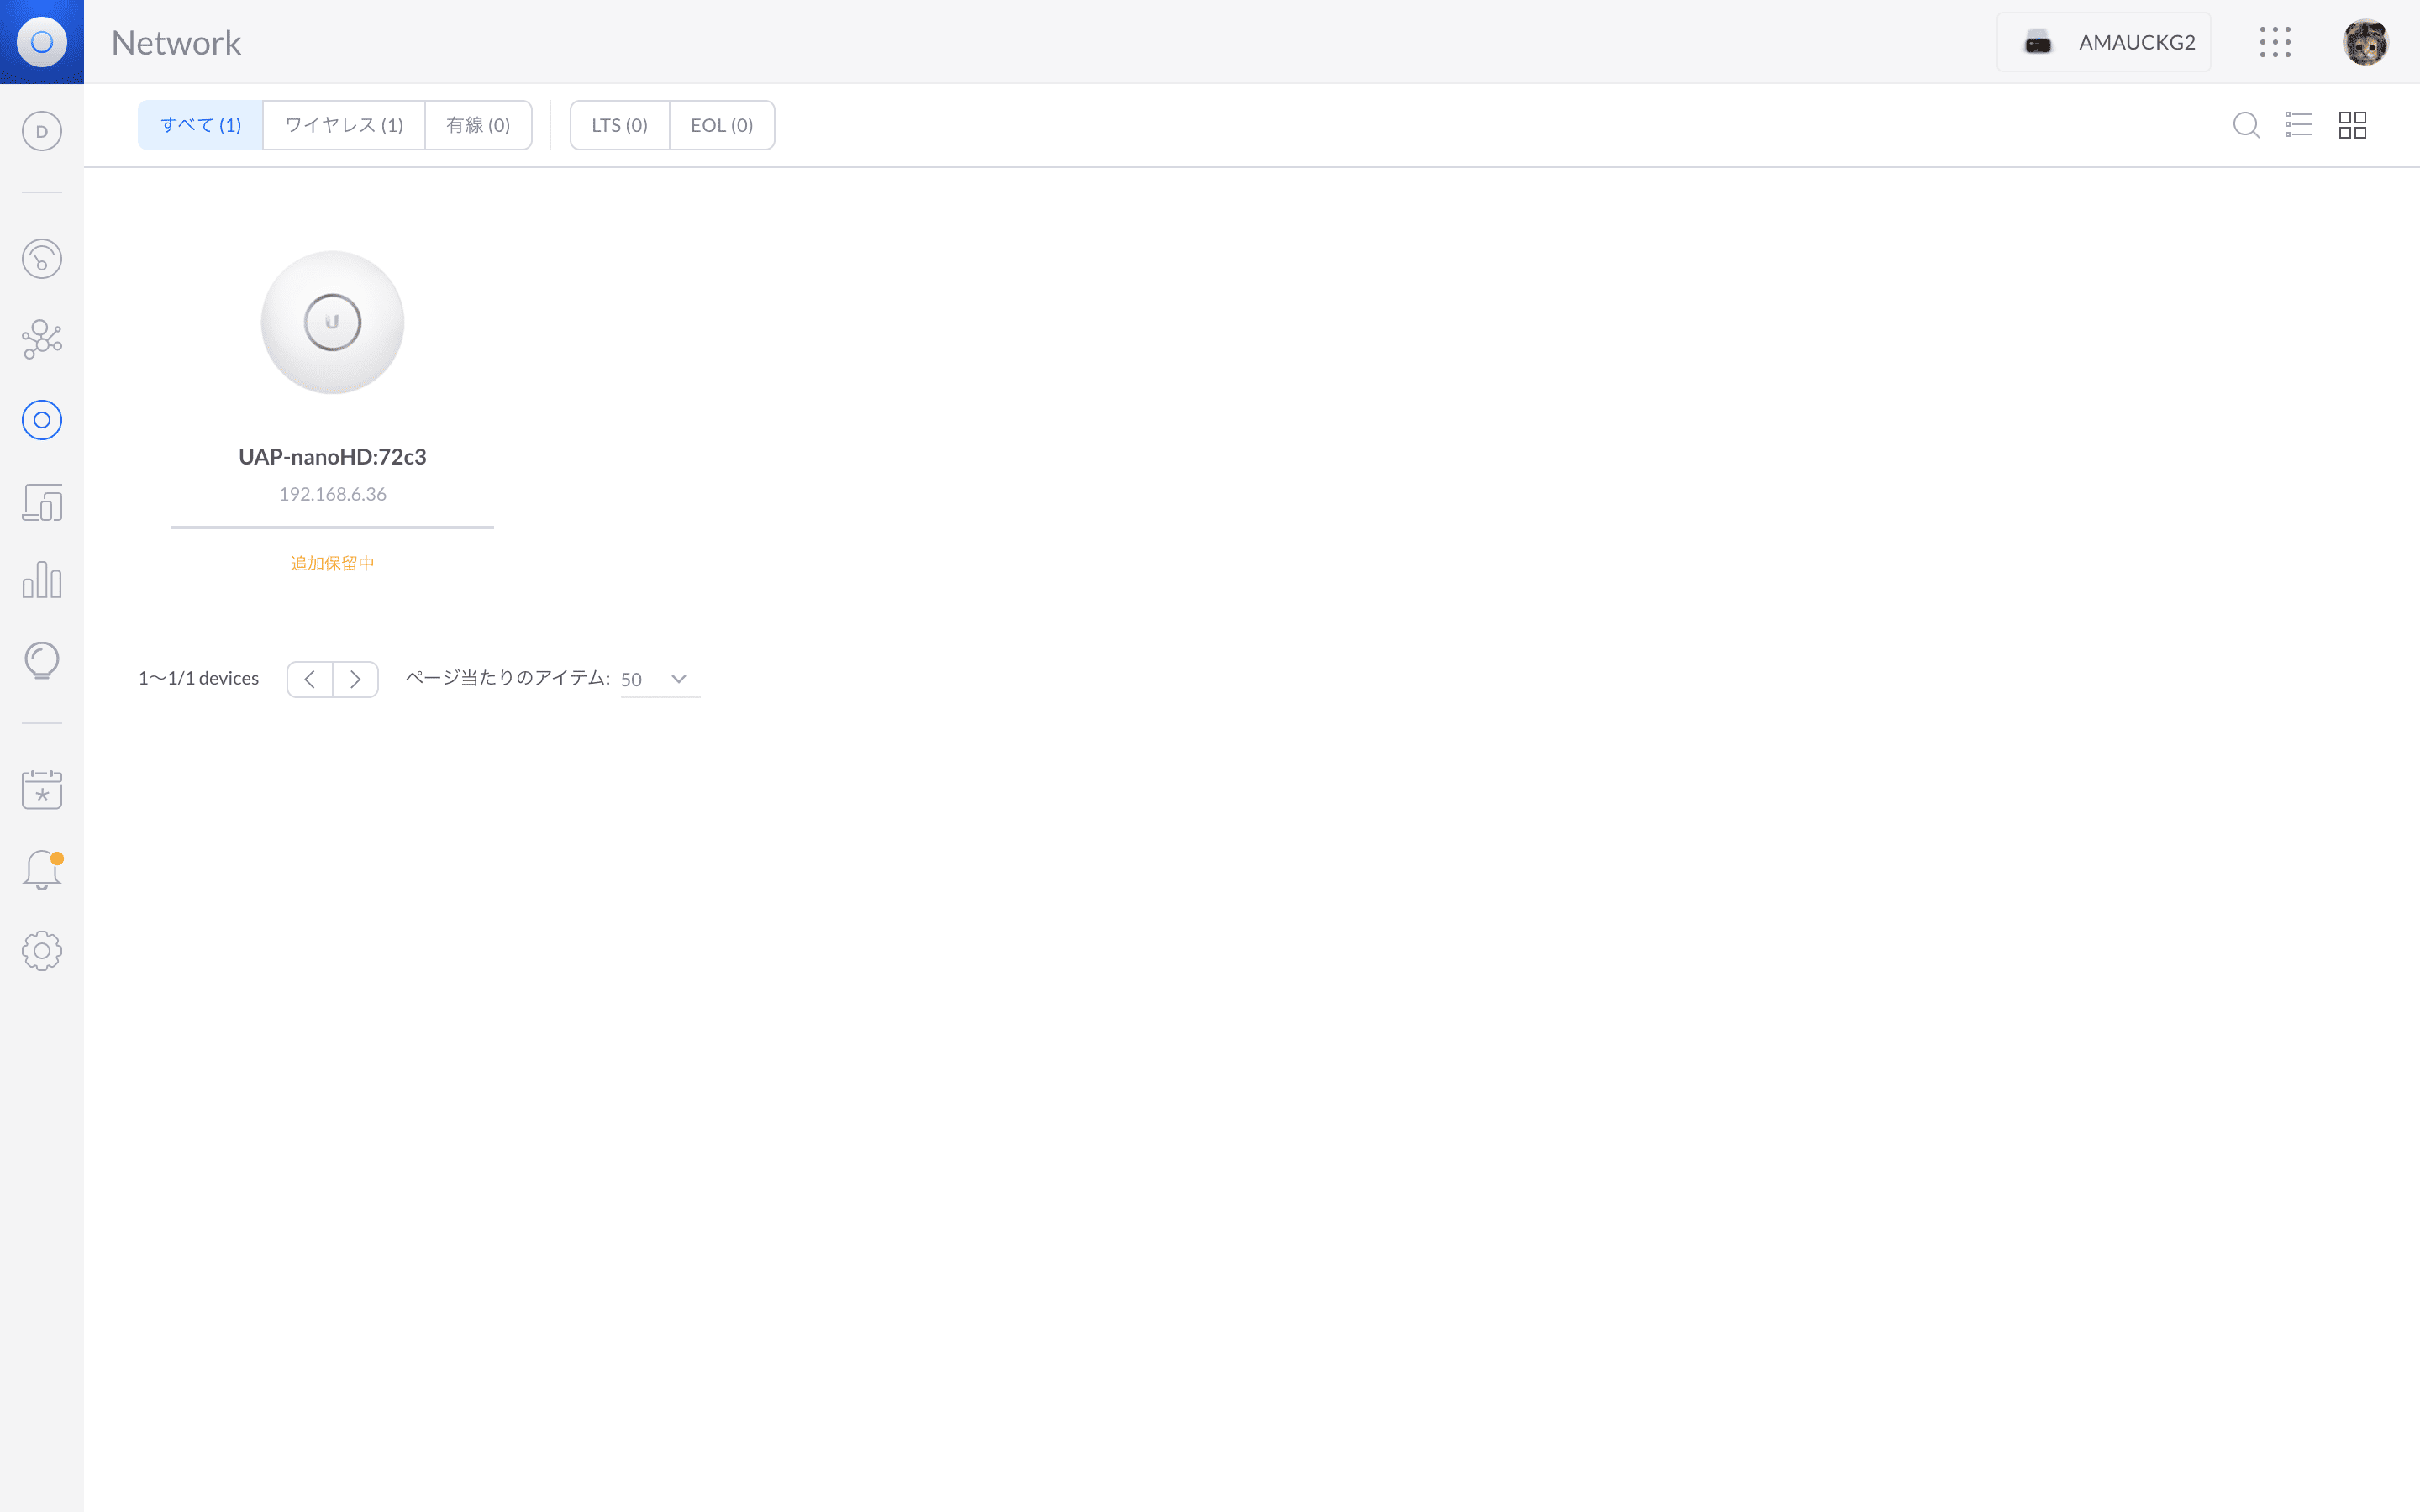The width and height of the screenshot is (2420, 1512).
Task: Open the site switcher 'D' icon
Action: (x=42, y=131)
